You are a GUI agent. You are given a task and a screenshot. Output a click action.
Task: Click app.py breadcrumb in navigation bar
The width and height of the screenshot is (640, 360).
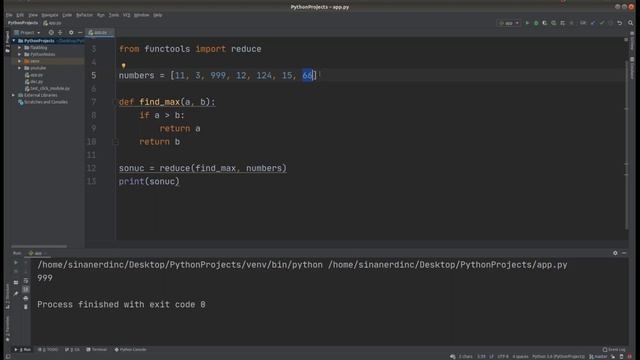point(52,23)
